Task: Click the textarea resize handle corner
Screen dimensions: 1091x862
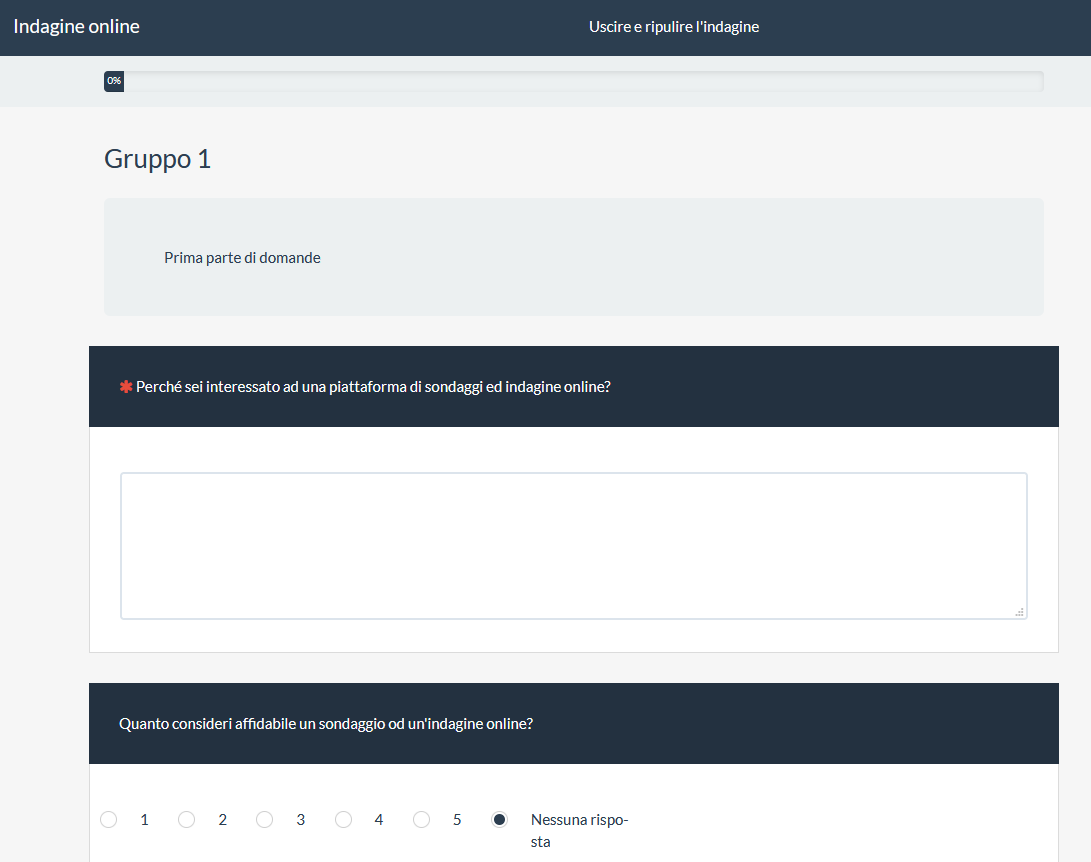Action: pyautogui.click(x=1019, y=612)
